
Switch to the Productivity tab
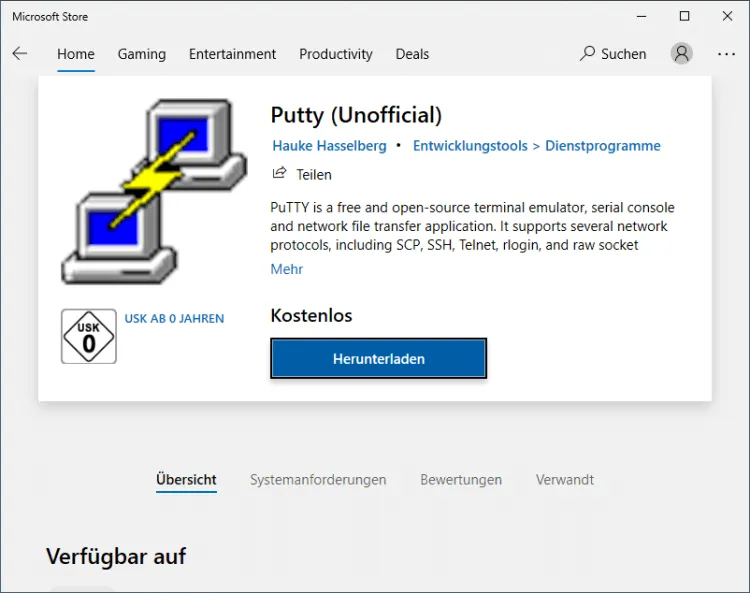335,54
